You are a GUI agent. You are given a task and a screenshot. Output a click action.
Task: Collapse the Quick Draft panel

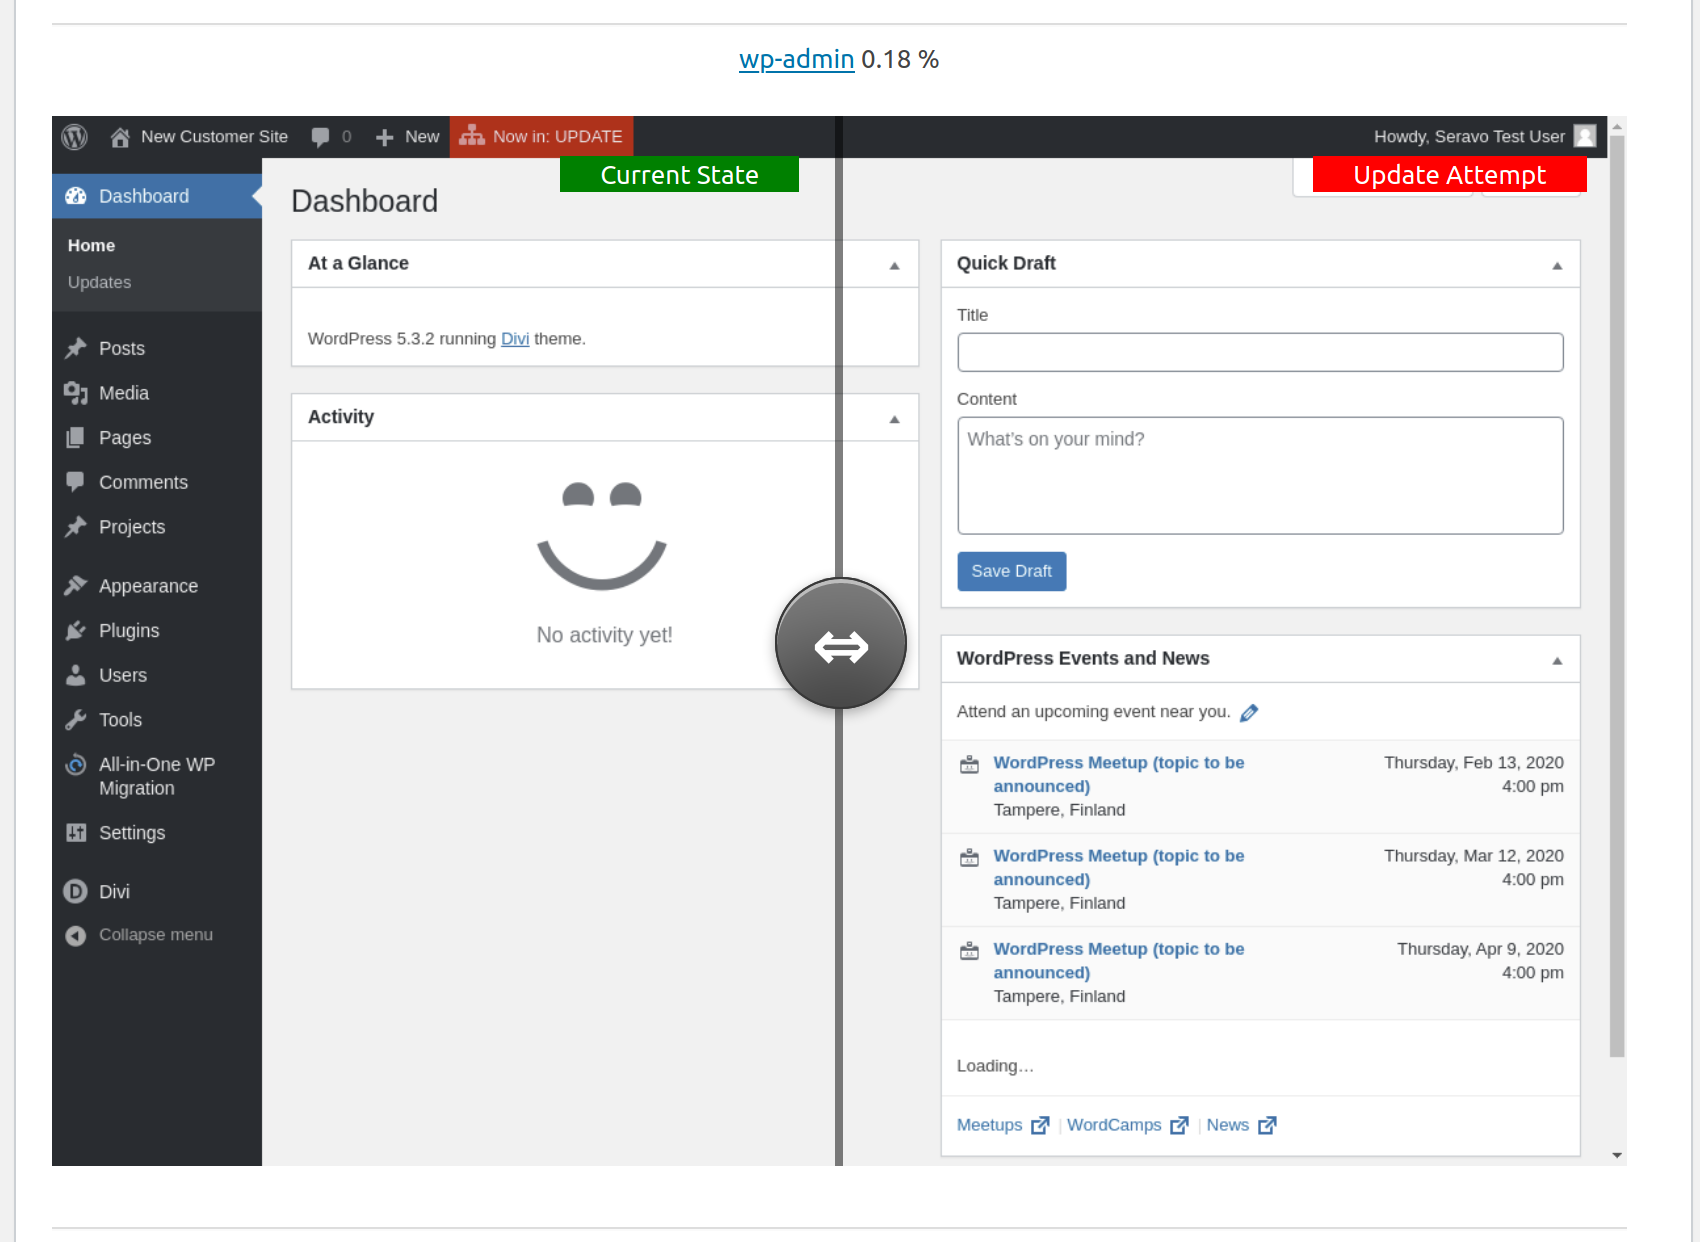tap(1557, 266)
